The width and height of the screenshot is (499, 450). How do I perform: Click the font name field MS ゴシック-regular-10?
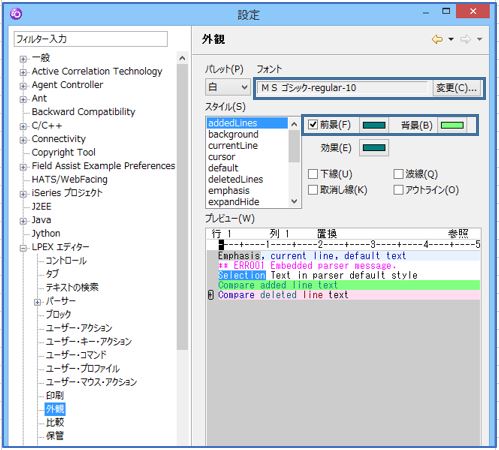344,88
